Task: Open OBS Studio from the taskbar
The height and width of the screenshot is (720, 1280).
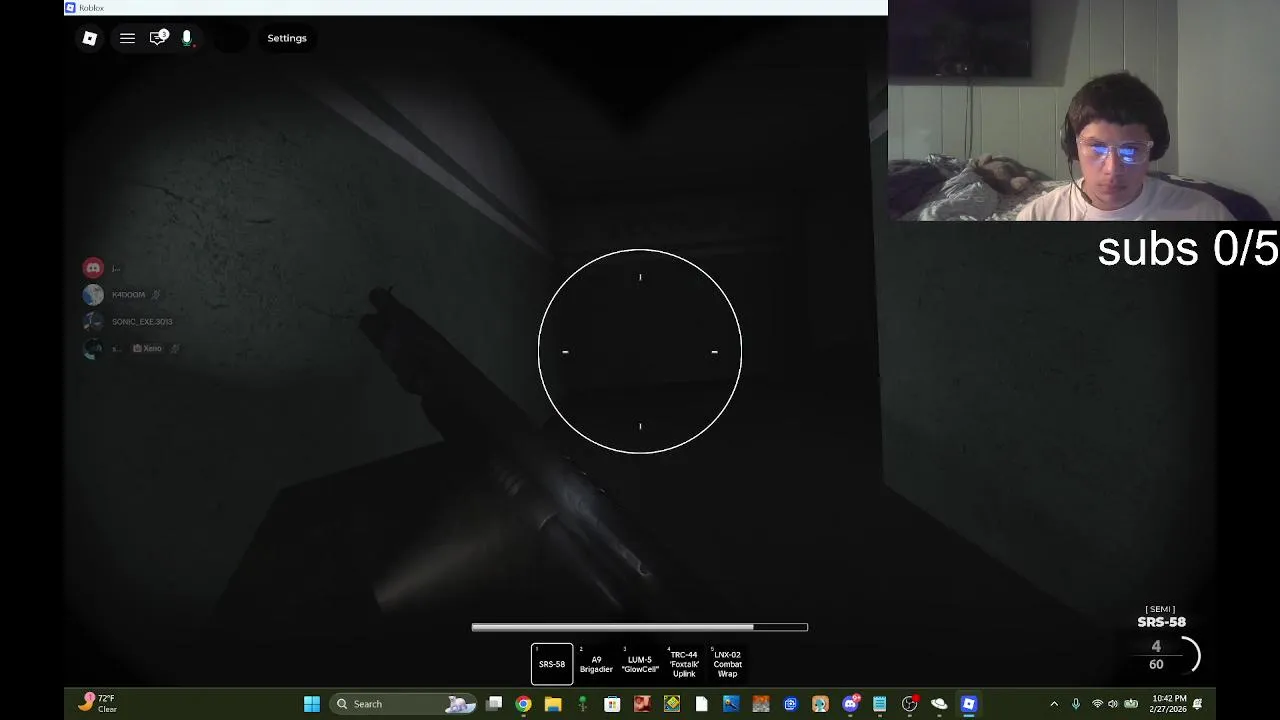Action: pos(909,704)
